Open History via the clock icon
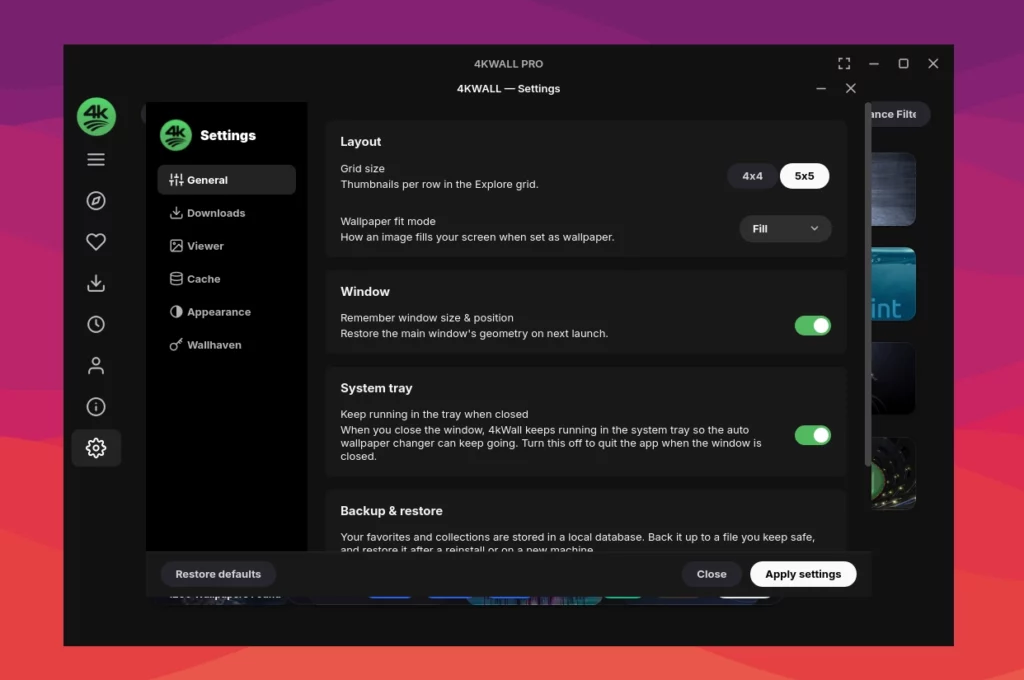1024x680 pixels. coord(96,324)
